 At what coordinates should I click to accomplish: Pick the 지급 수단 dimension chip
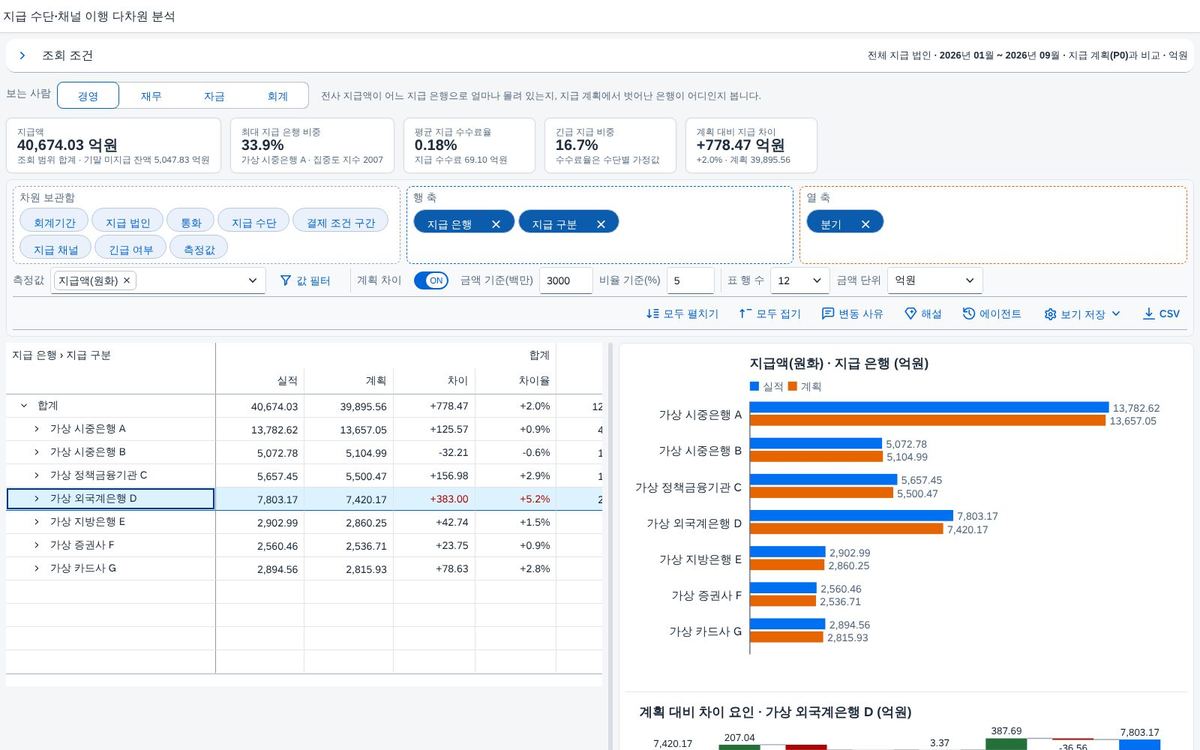pos(253,222)
